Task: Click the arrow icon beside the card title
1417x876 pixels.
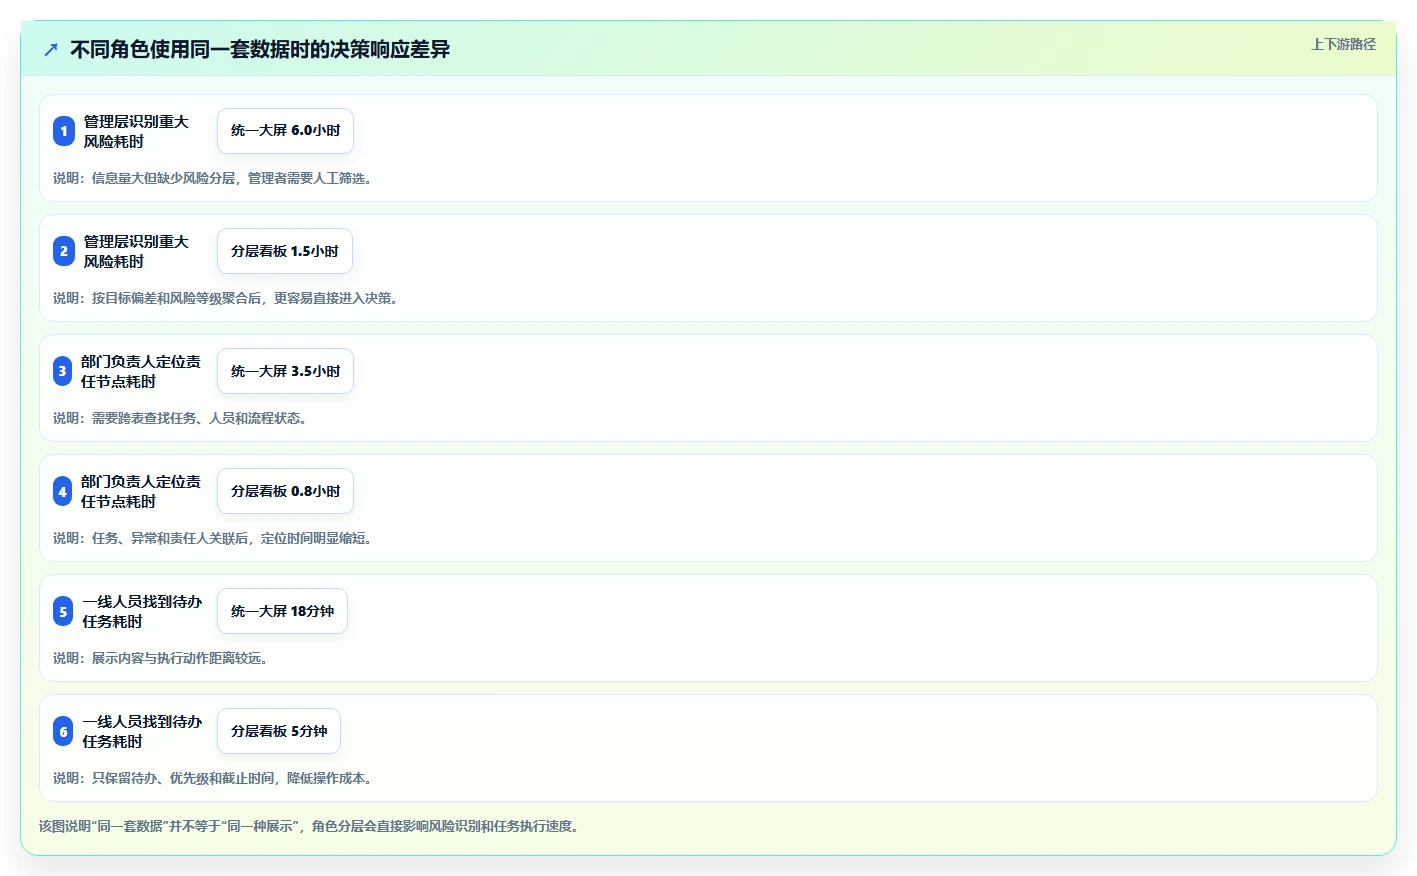Action: point(51,49)
